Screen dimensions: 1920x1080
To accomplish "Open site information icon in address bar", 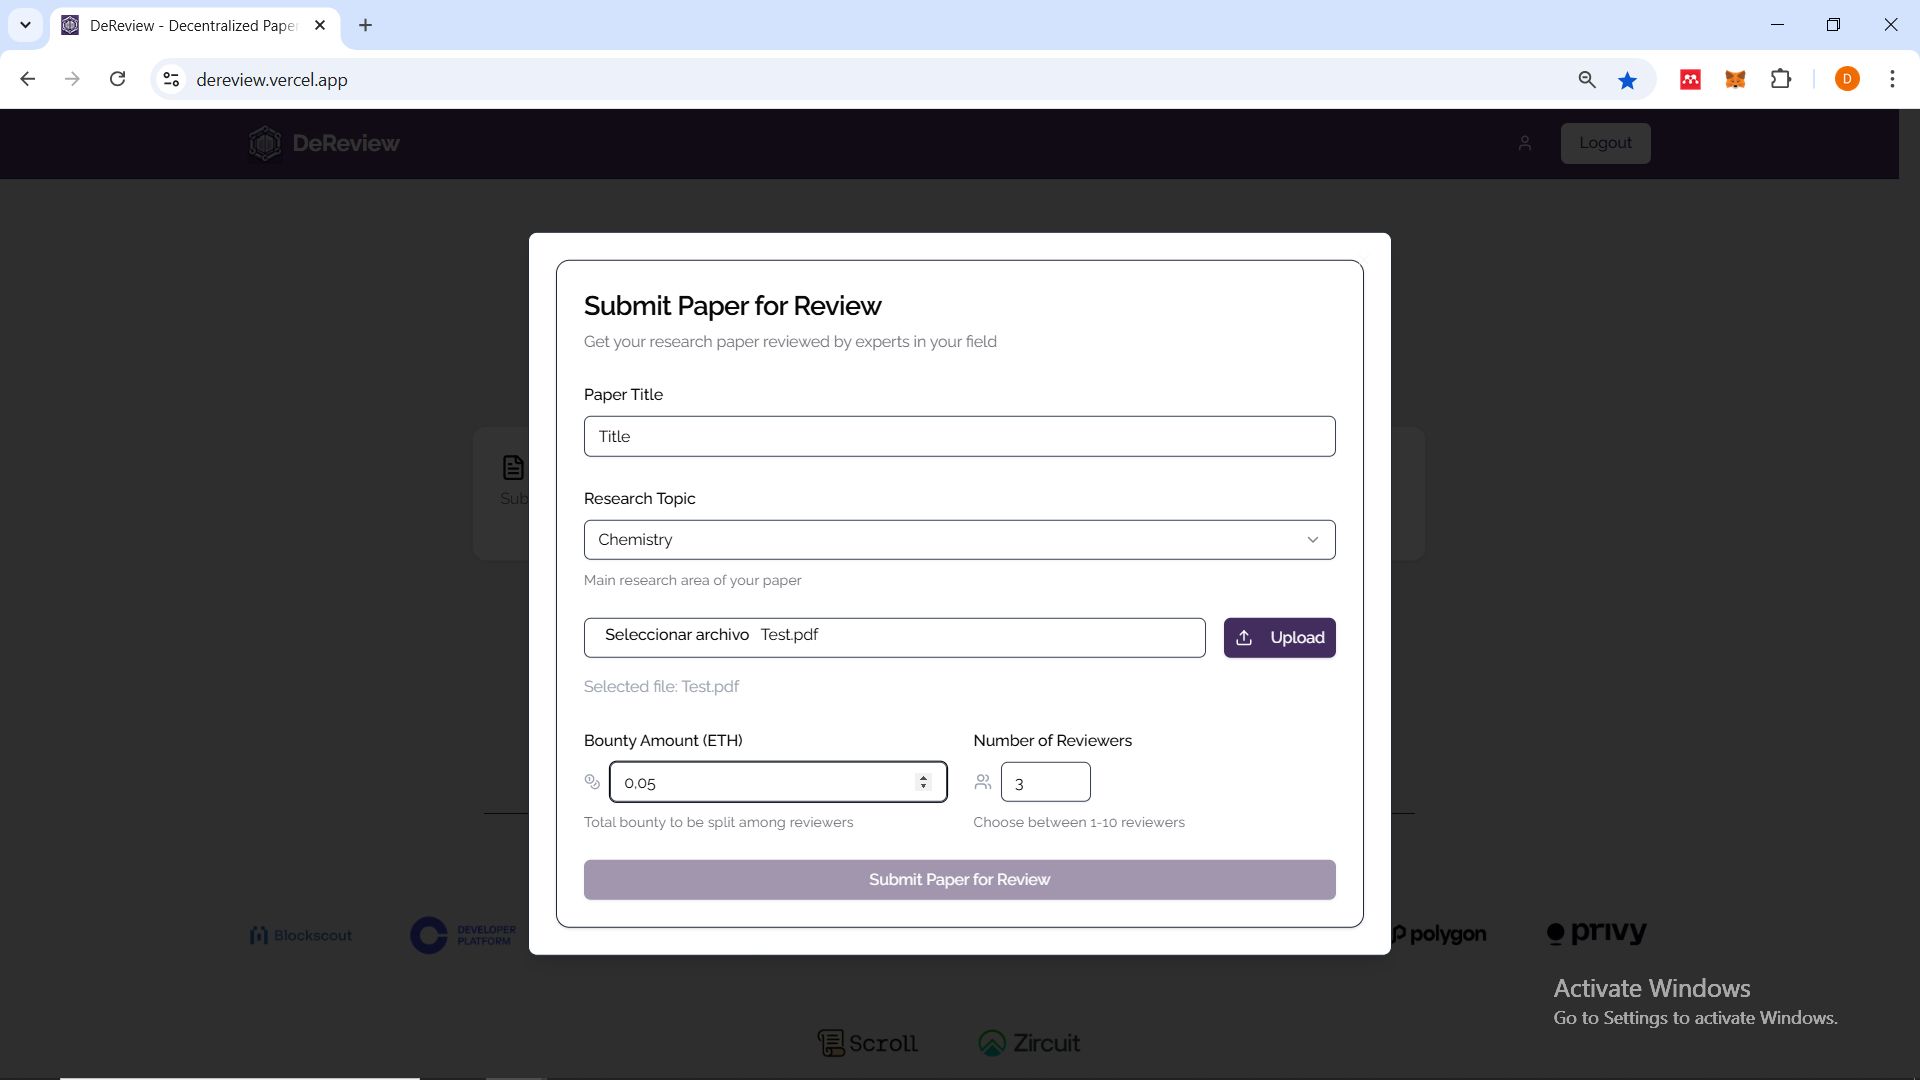I will [171, 79].
